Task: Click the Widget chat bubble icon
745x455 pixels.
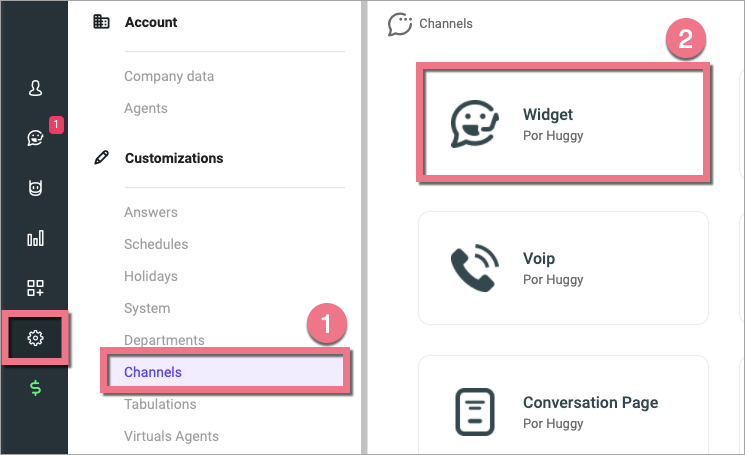Action: 473,124
